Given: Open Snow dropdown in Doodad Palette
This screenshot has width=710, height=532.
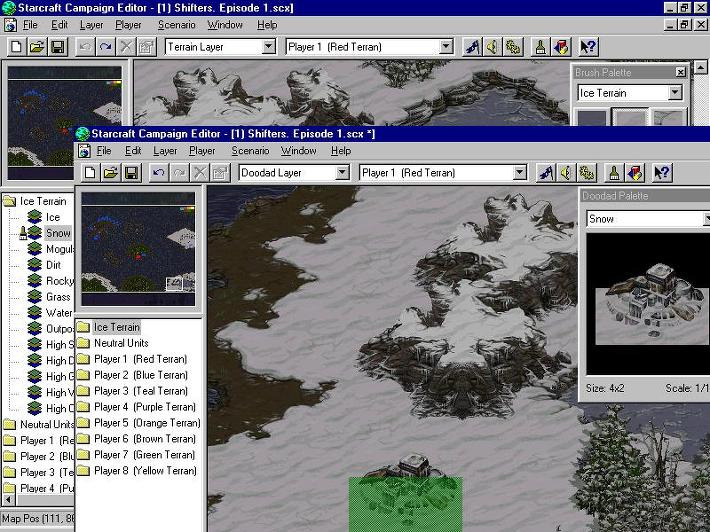Looking at the screenshot, I should tap(706, 219).
